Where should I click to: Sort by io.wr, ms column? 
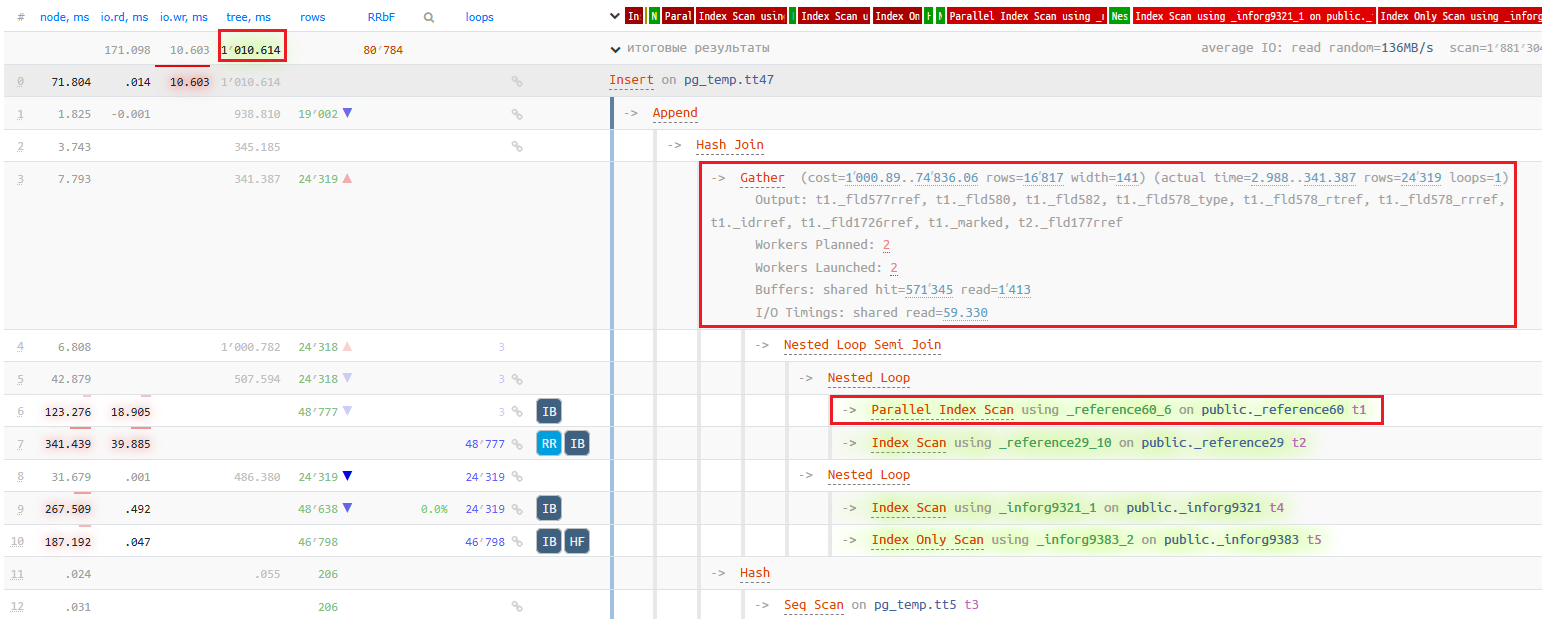pyautogui.click(x=184, y=17)
